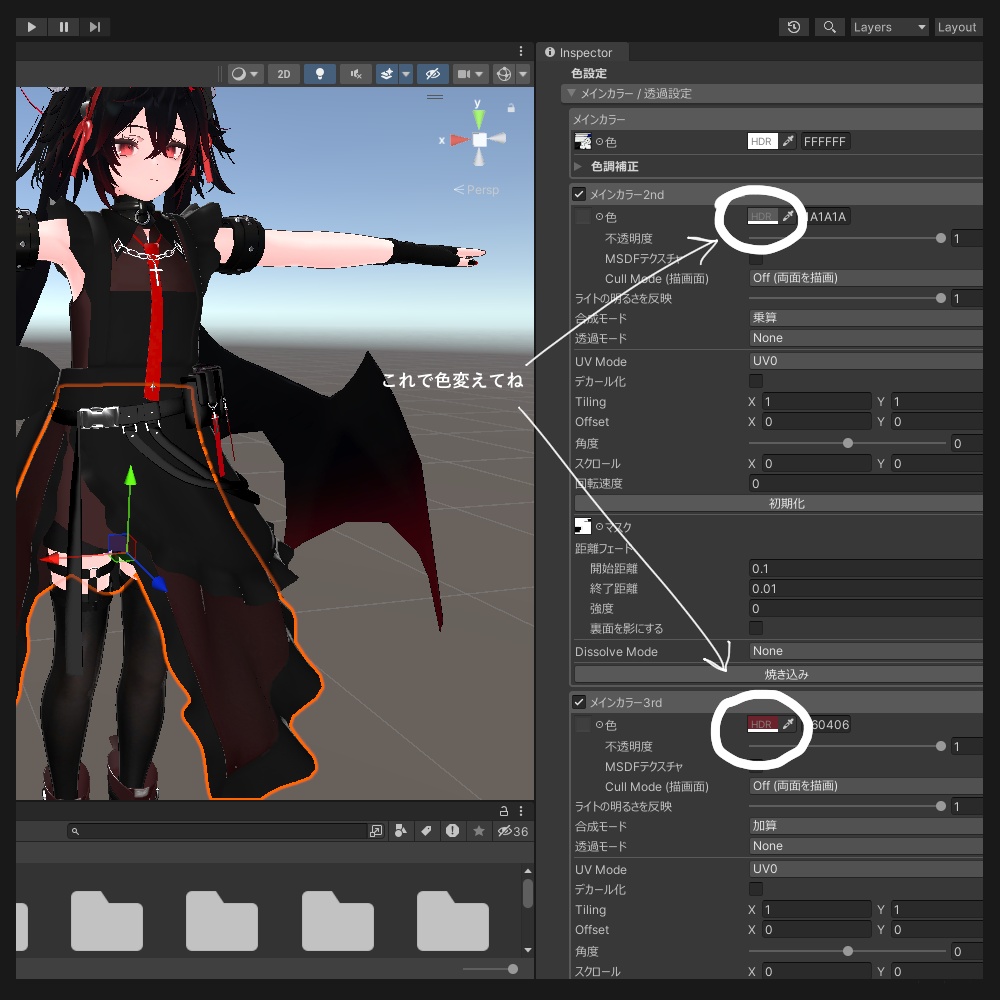Click the Pause button in the top toolbar

(x=63, y=27)
